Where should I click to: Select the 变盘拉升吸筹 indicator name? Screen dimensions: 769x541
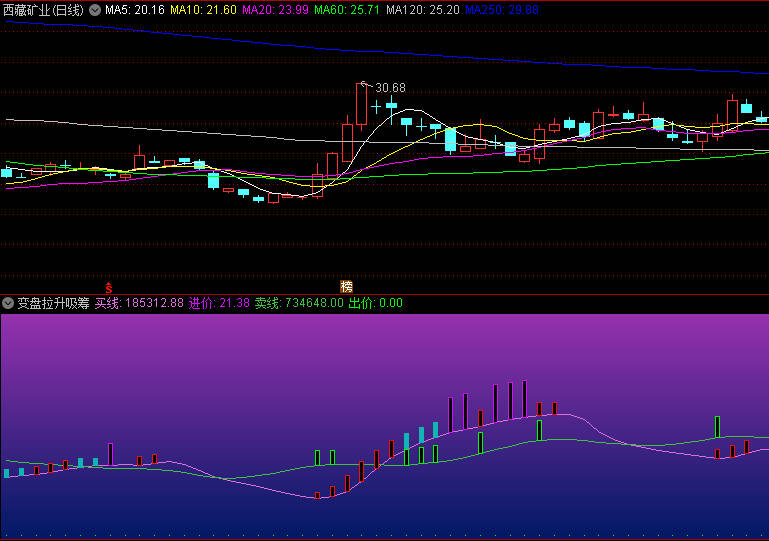tap(53, 303)
